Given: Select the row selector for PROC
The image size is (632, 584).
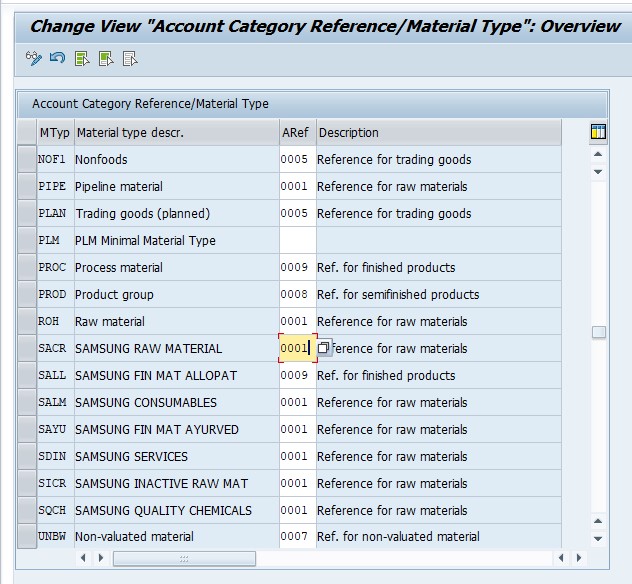Looking at the screenshot, I should [x=27, y=267].
